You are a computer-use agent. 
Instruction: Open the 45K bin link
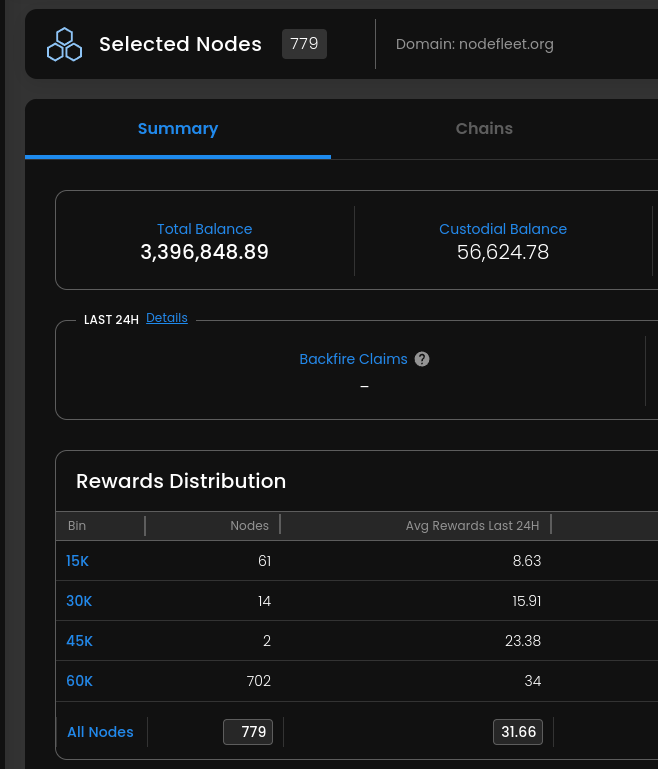tap(79, 641)
